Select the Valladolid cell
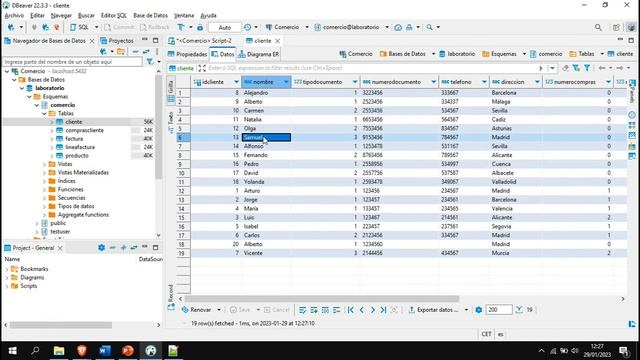 (x=516, y=182)
